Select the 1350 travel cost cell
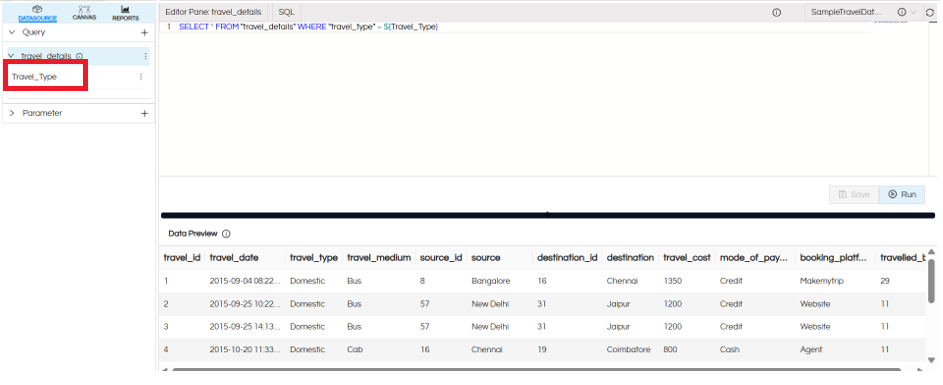This screenshot has height=385, width=943. (672, 281)
